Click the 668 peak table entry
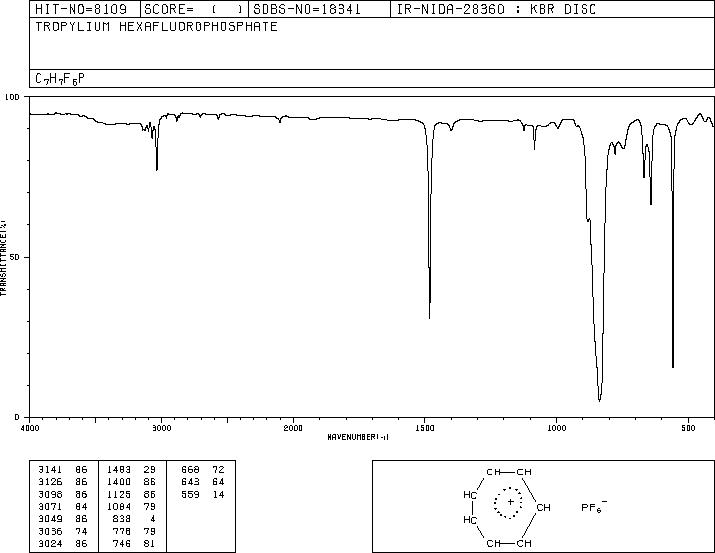This screenshot has width=715, height=553. [190, 470]
